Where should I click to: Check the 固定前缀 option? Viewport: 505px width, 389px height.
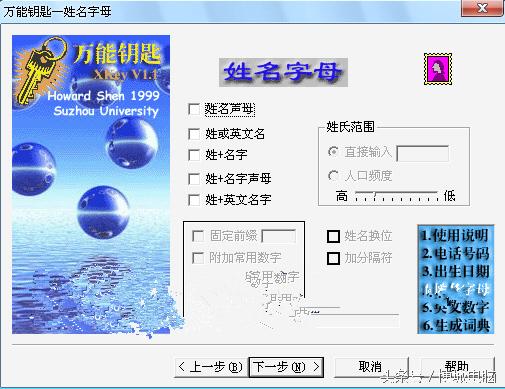(198, 236)
